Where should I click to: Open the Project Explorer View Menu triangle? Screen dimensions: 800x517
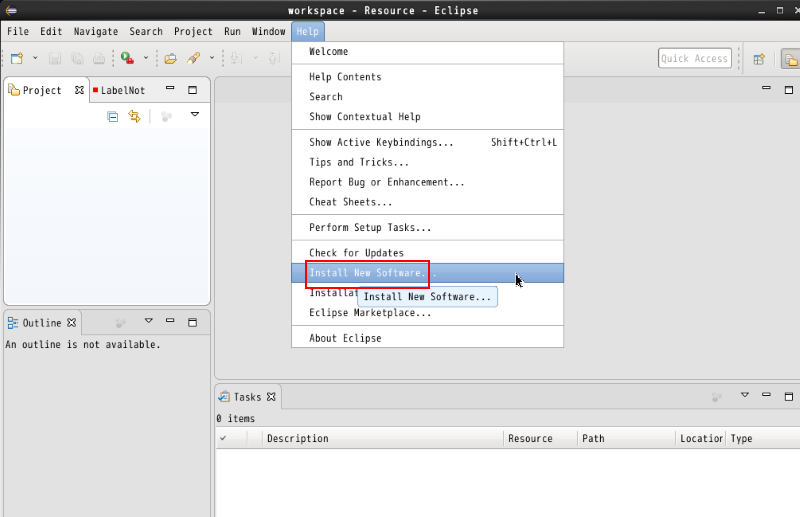click(195, 114)
